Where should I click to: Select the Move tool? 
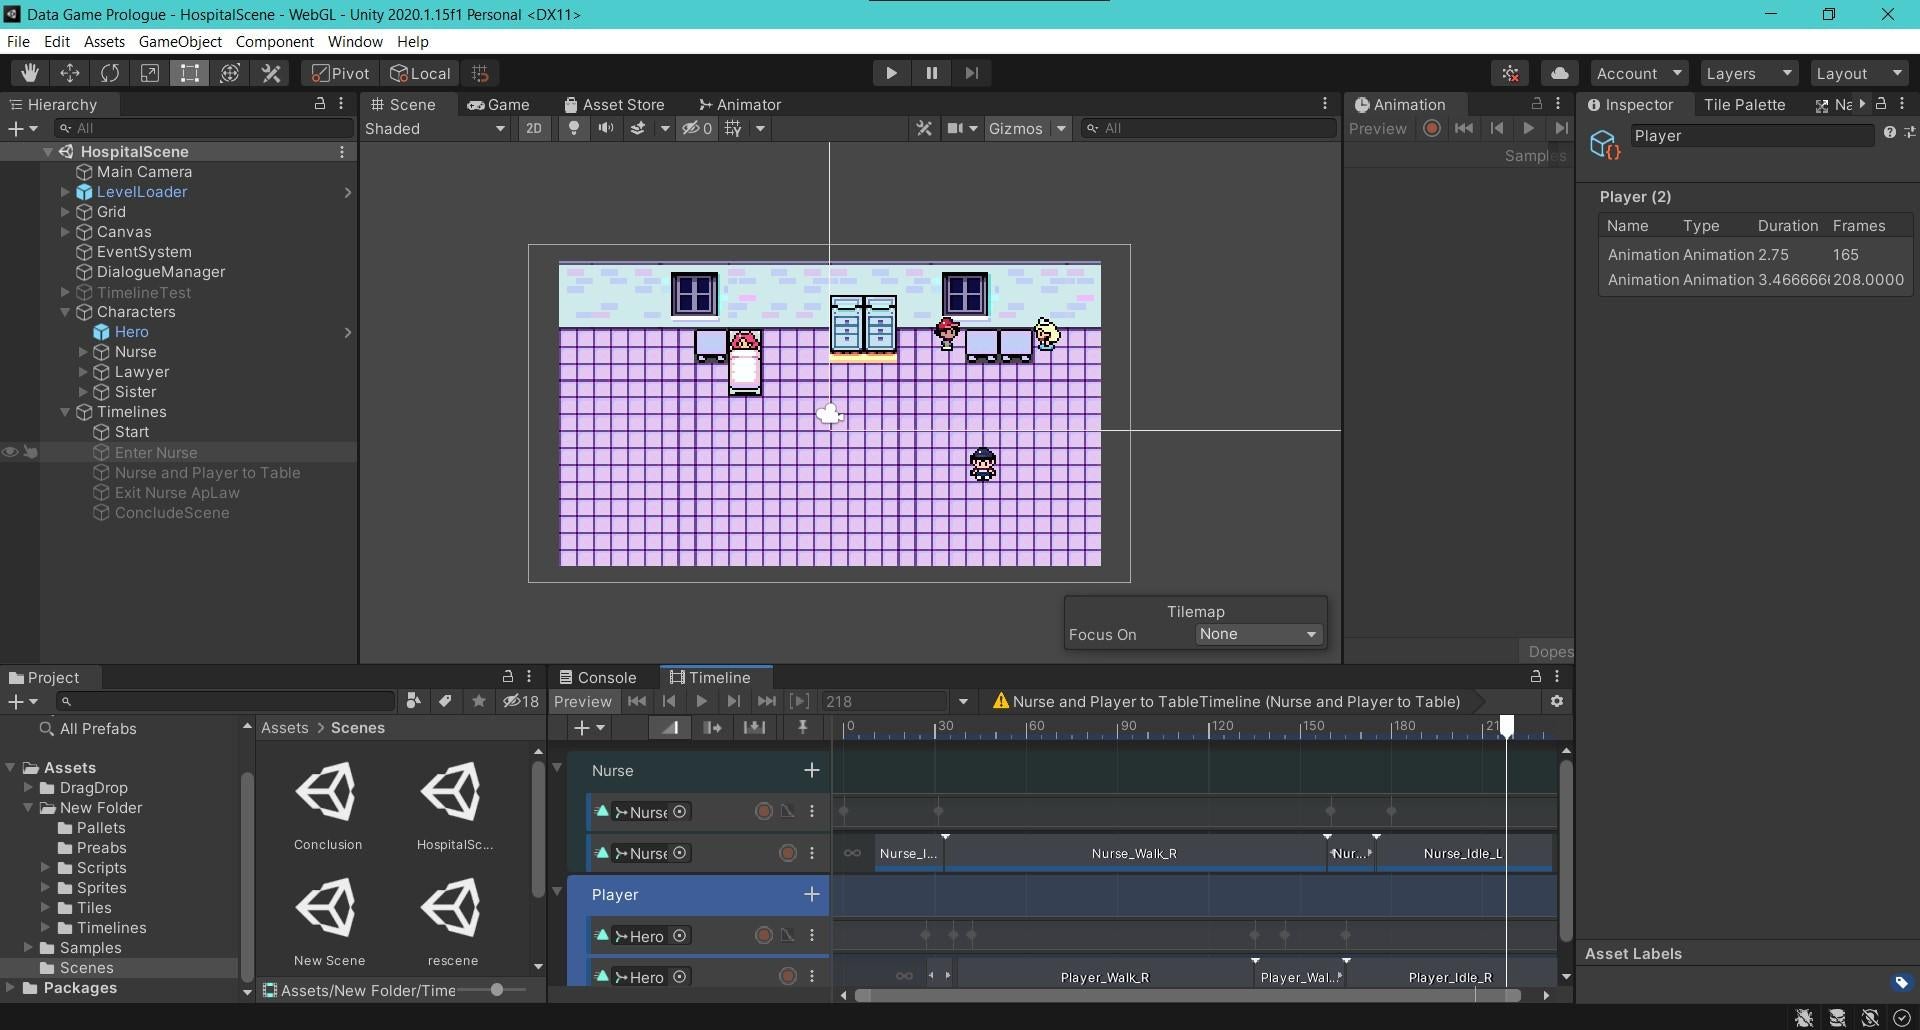pyautogui.click(x=70, y=73)
